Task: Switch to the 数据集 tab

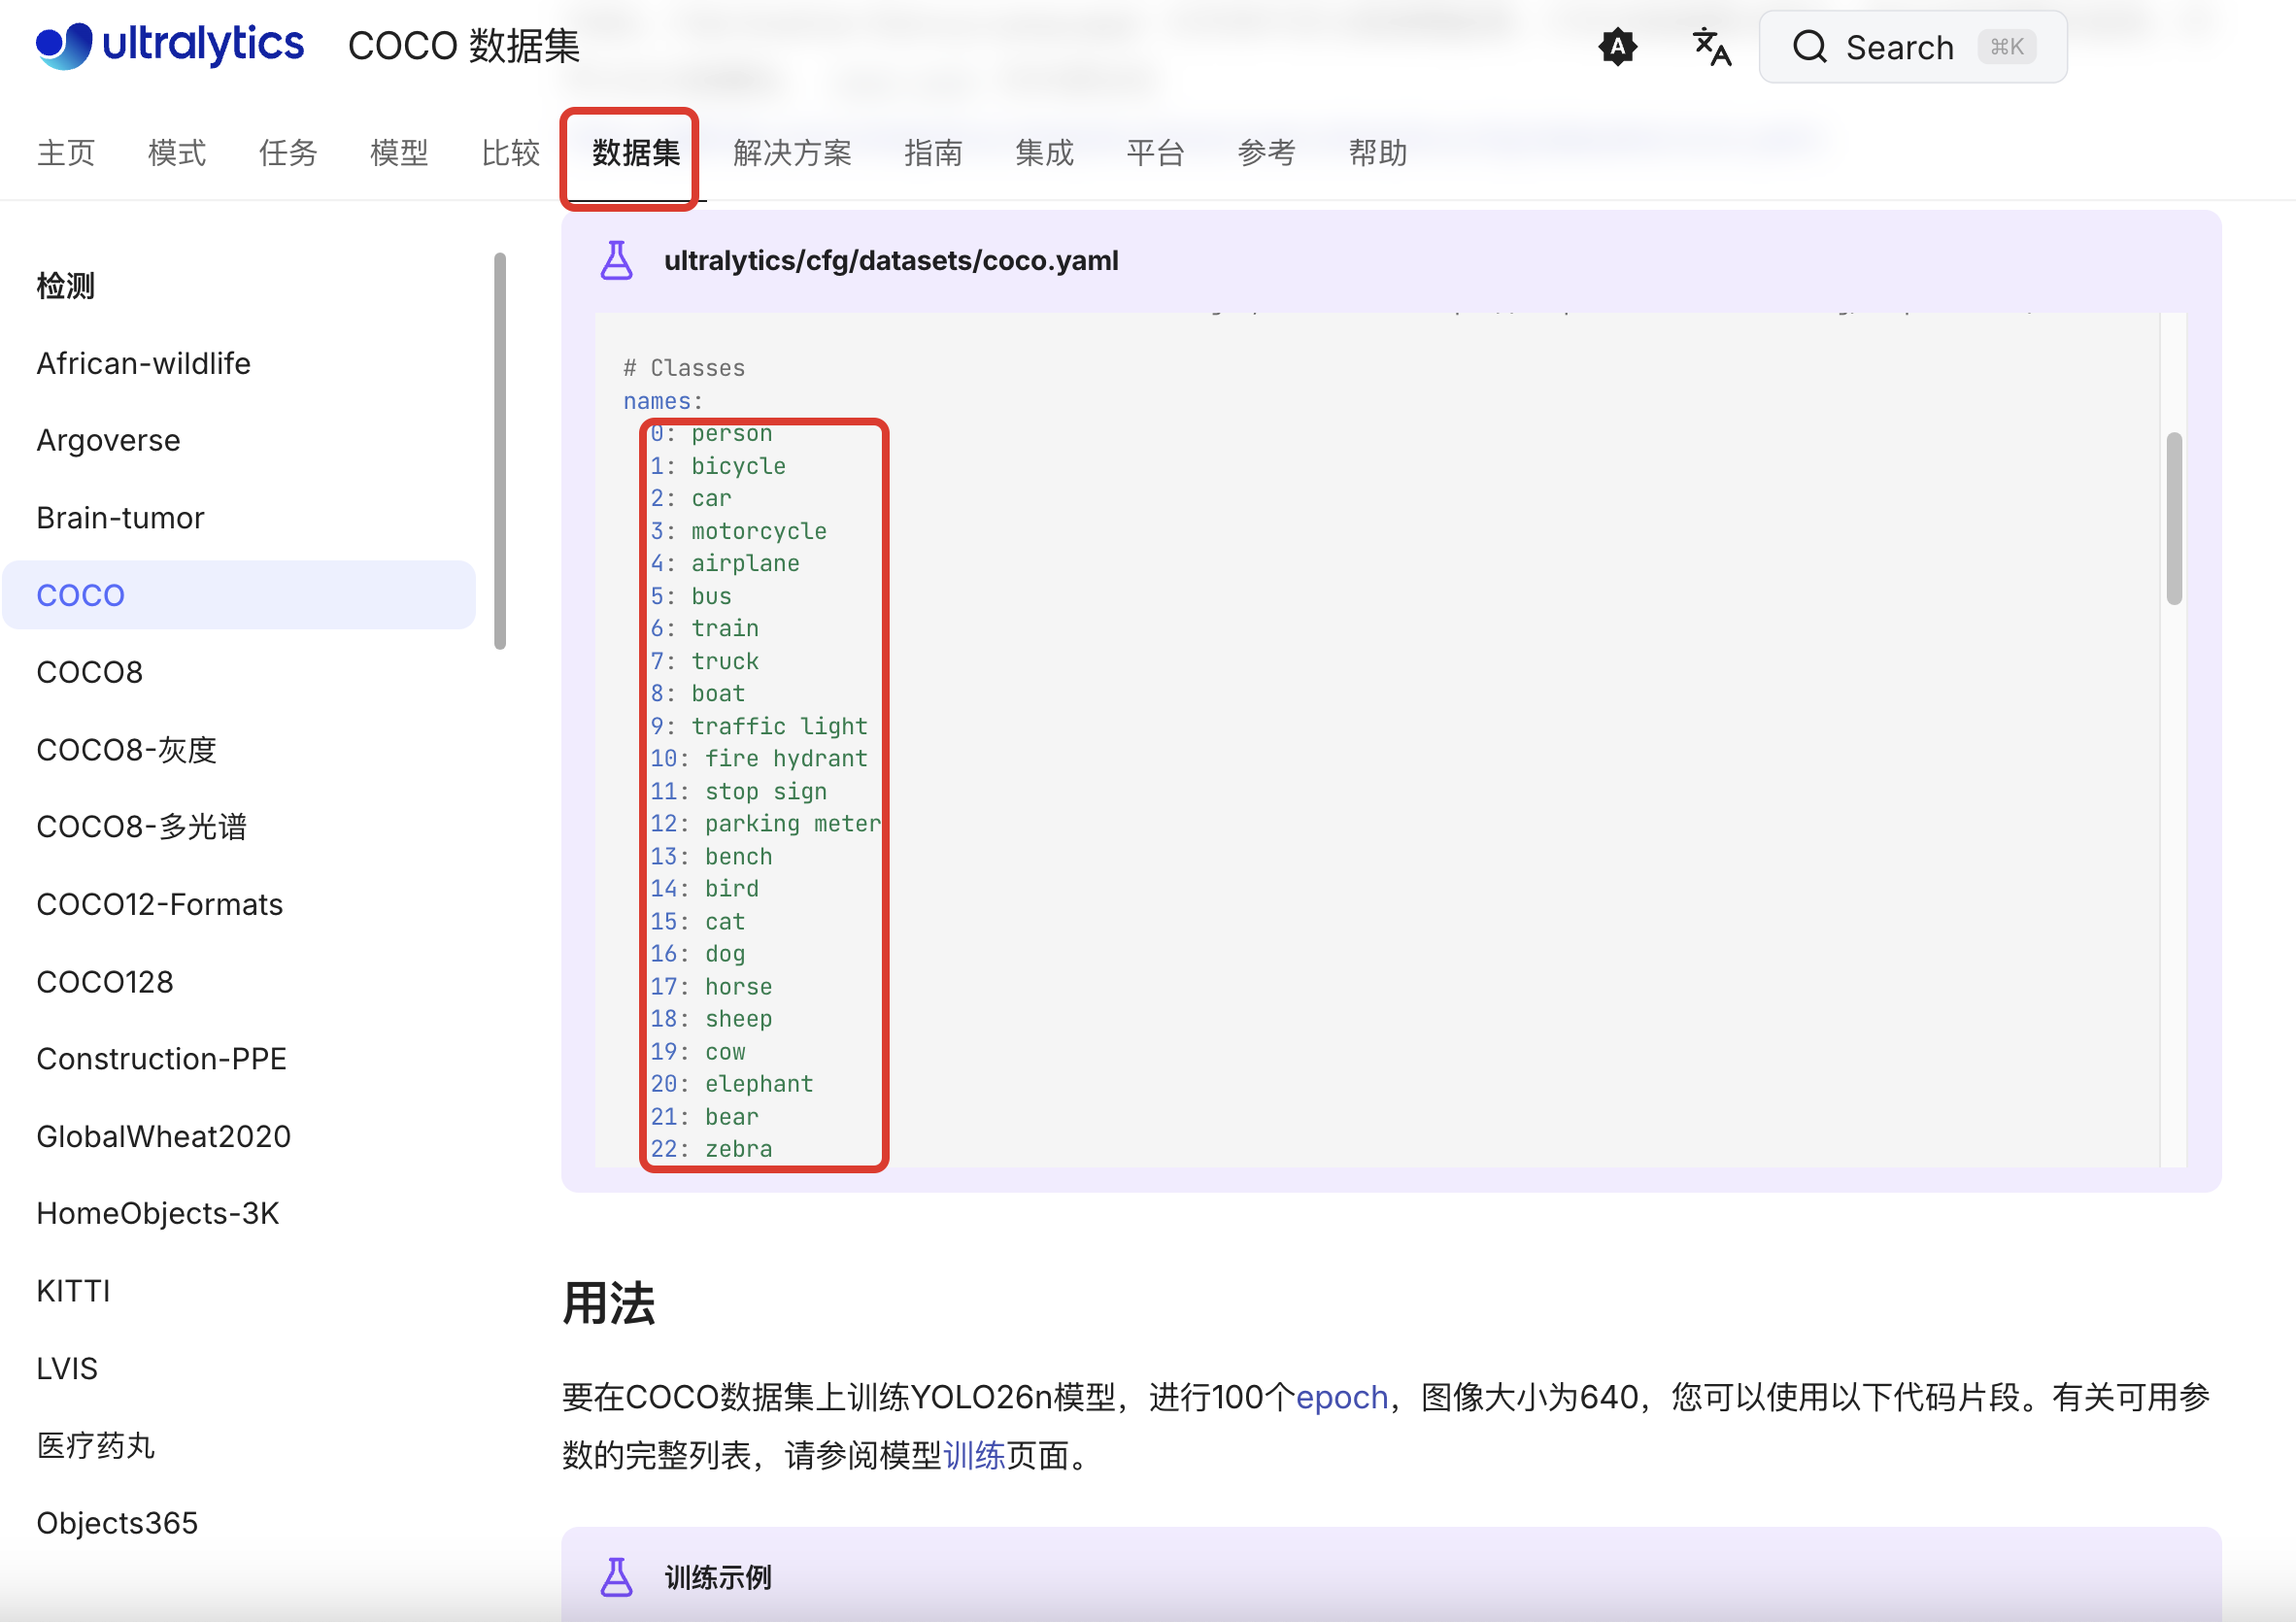Action: [x=635, y=153]
